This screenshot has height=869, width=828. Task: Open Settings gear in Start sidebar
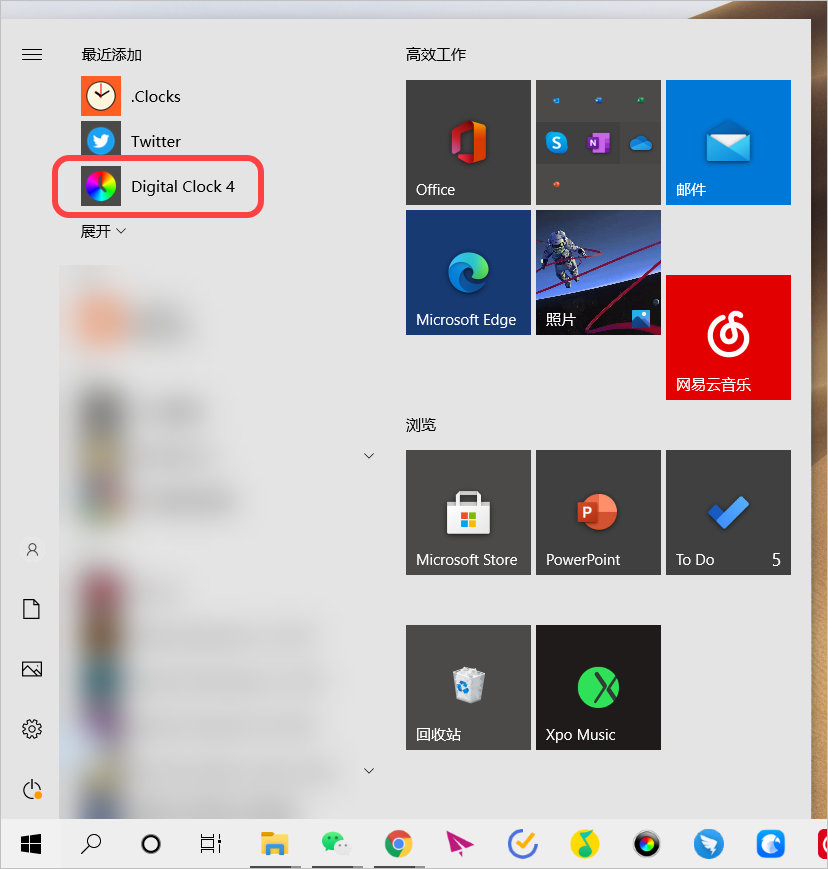point(32,729)
